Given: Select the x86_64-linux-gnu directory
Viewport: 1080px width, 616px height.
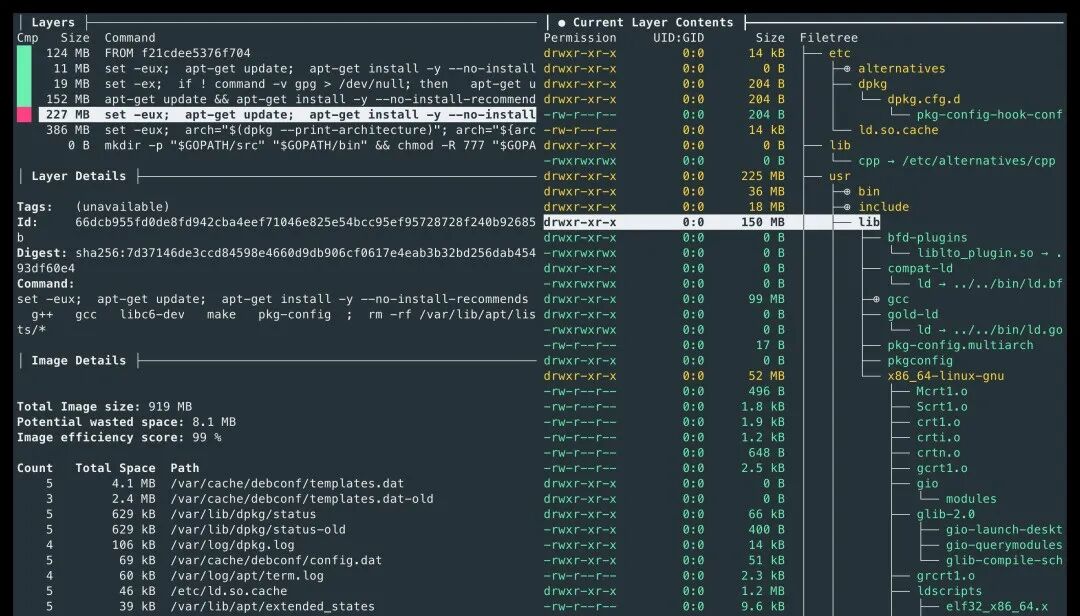Looking at the screenshot, I should [946, 376].
